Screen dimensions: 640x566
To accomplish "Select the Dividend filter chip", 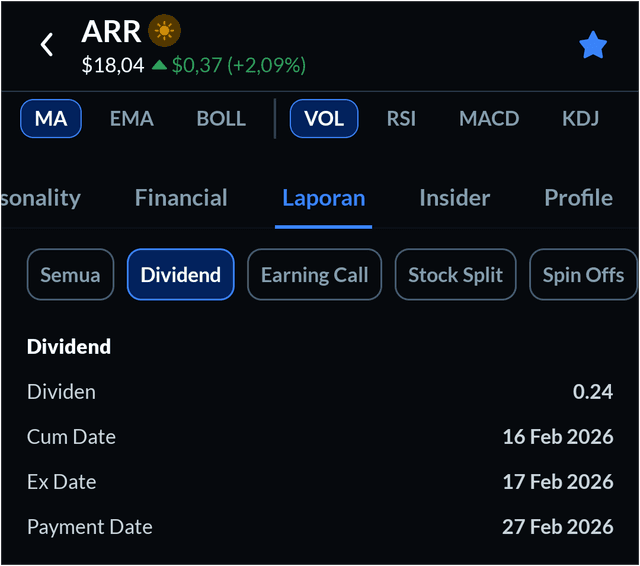I will (181, 275).
